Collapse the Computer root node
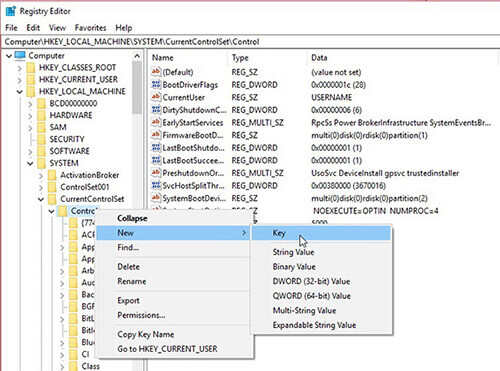This screenshot has width=500, height=371. [x=9, y=56]
